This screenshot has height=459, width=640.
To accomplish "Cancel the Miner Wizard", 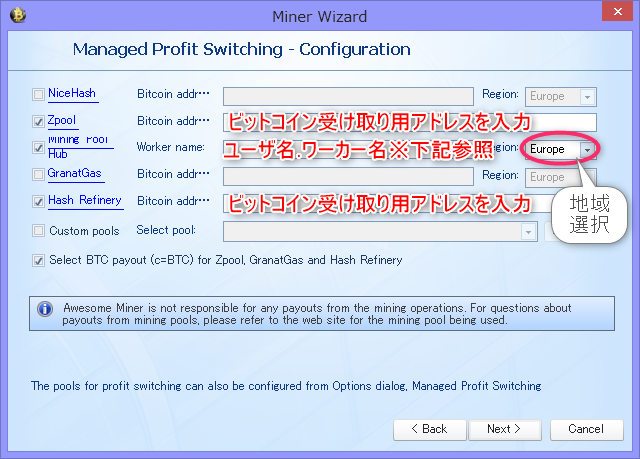I will click(587, 430).
